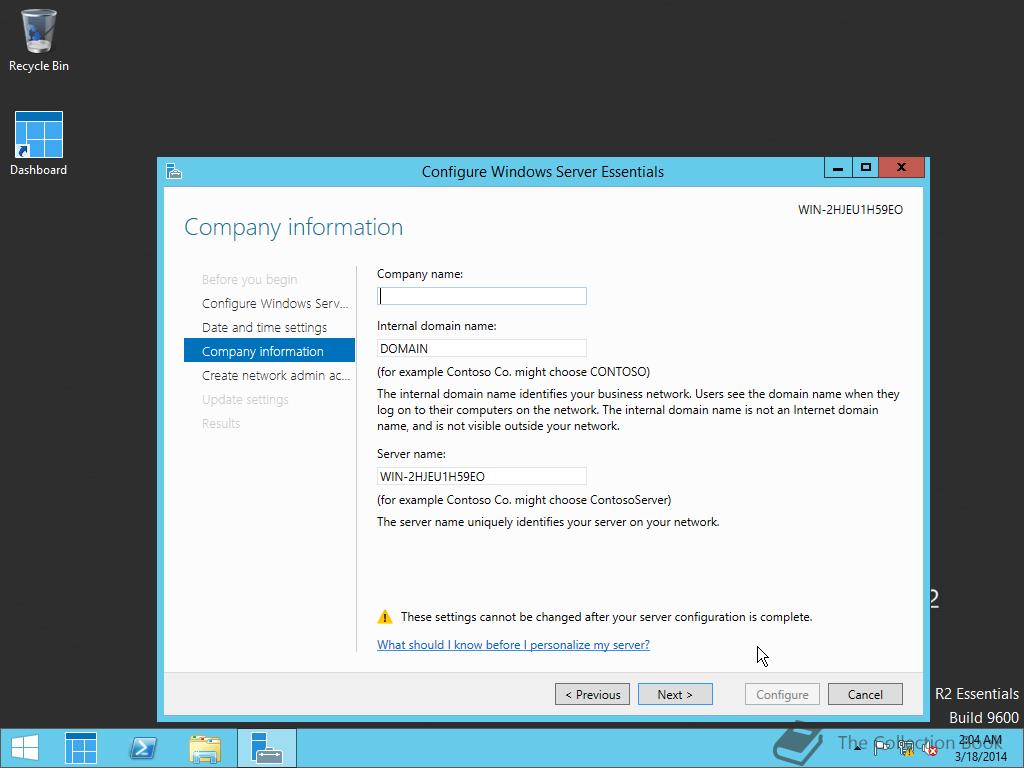1024x768 pixels.
Task: Maximize the Configure Essentials window
Action: 865,168
